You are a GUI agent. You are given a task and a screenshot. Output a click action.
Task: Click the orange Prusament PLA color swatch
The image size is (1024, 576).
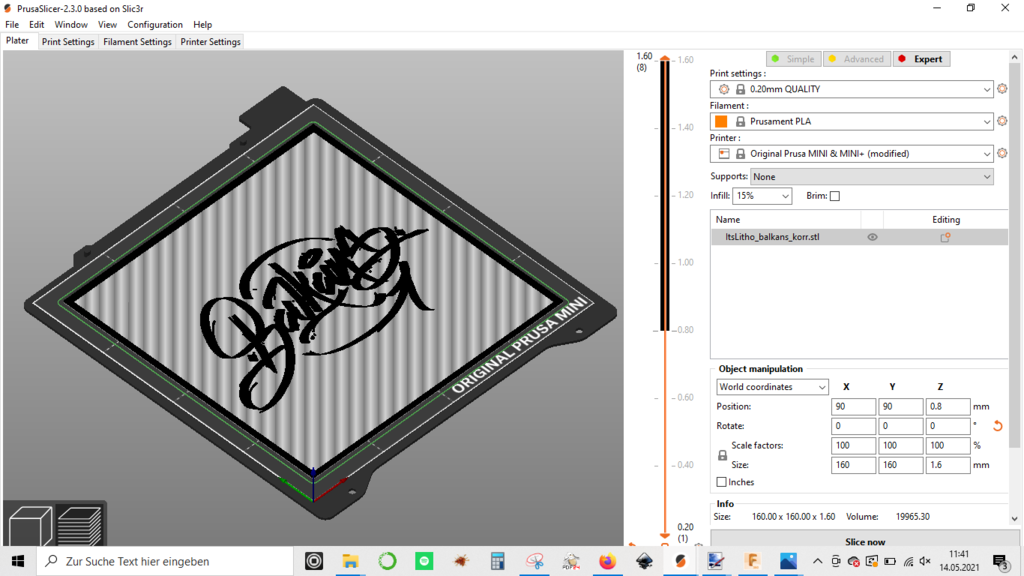(x=721, y=121)
